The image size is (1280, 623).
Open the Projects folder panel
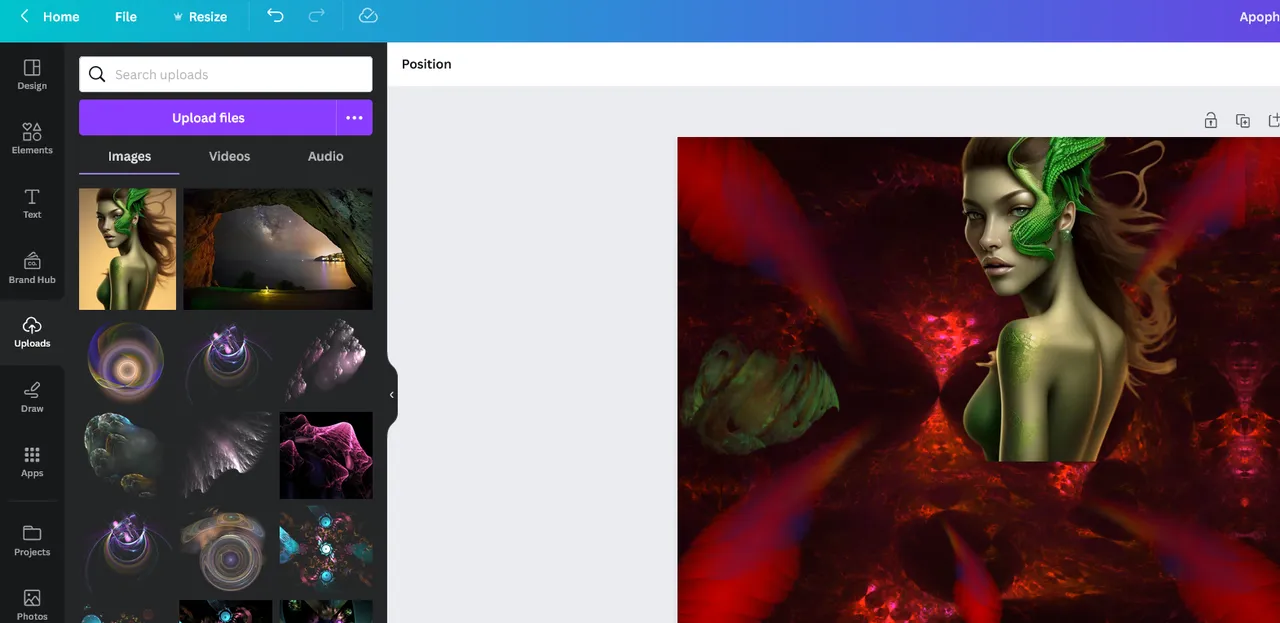tap(32, 539)
